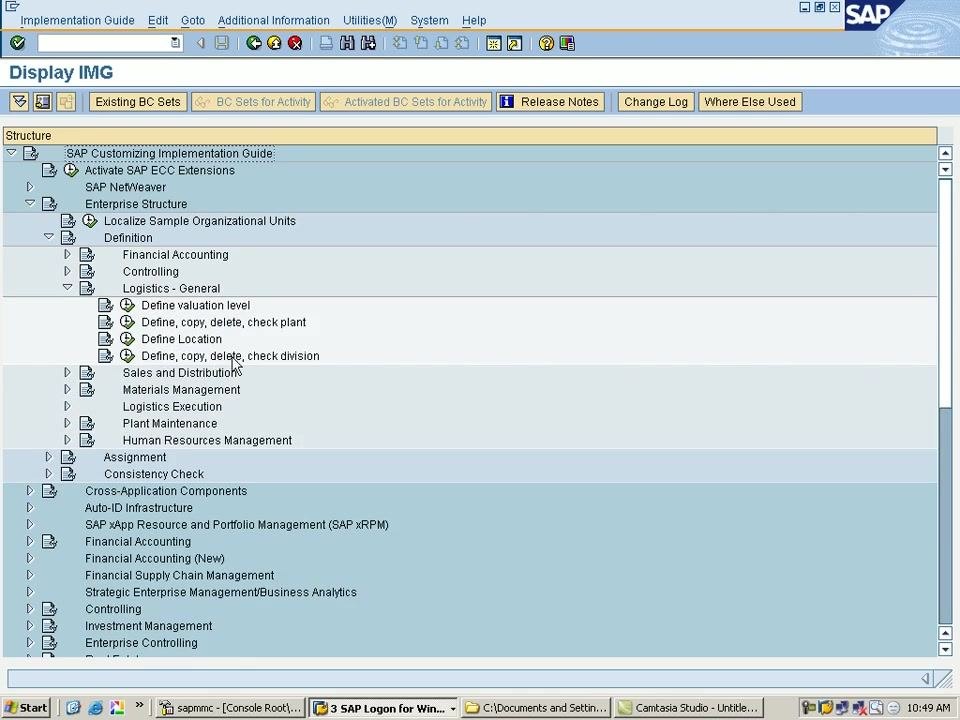Expand the Assignment node
Image resolution: width=960 pixels, height=720 pixels.
pyautogui.click(x=48, y=457)
